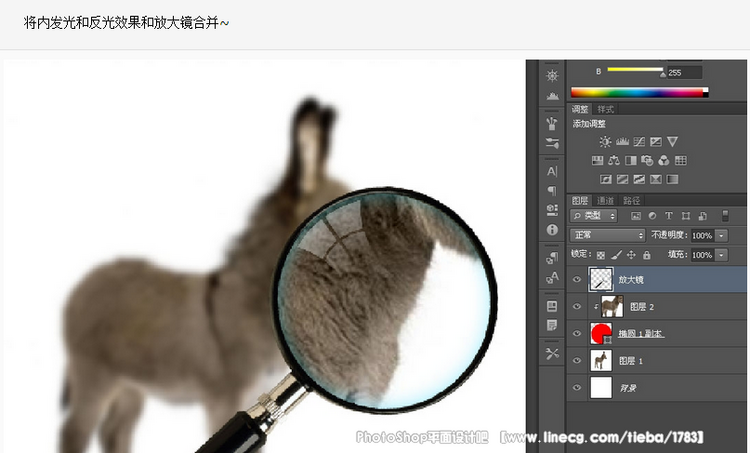
Task: Toggle shape layer filter
Action: [686, 216]
